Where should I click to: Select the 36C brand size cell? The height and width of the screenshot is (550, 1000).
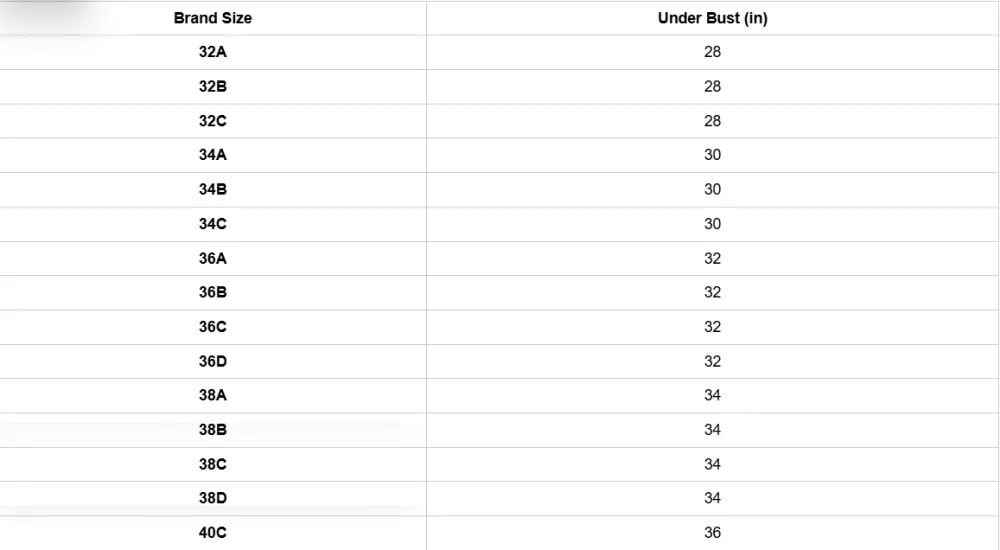pos(213,327)
